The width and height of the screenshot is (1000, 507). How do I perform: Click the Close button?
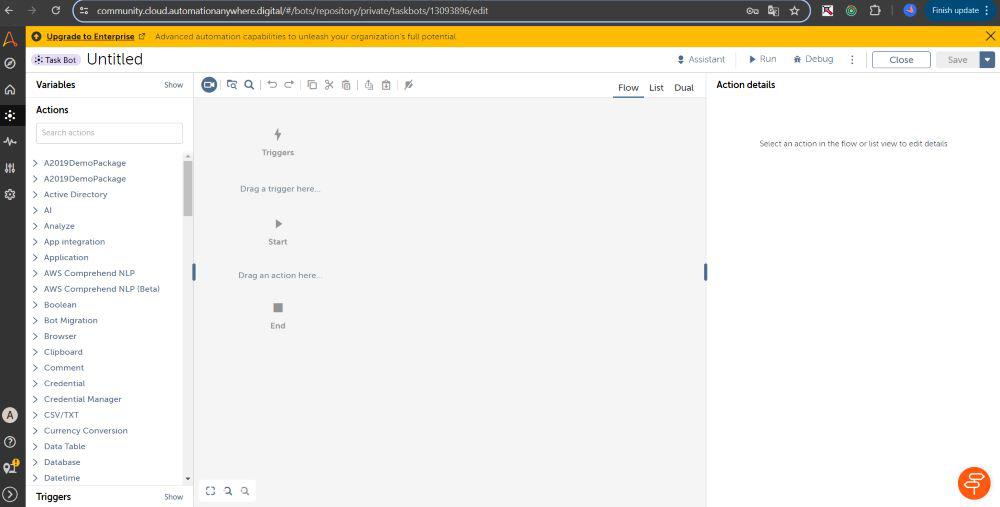coord(901,59)
